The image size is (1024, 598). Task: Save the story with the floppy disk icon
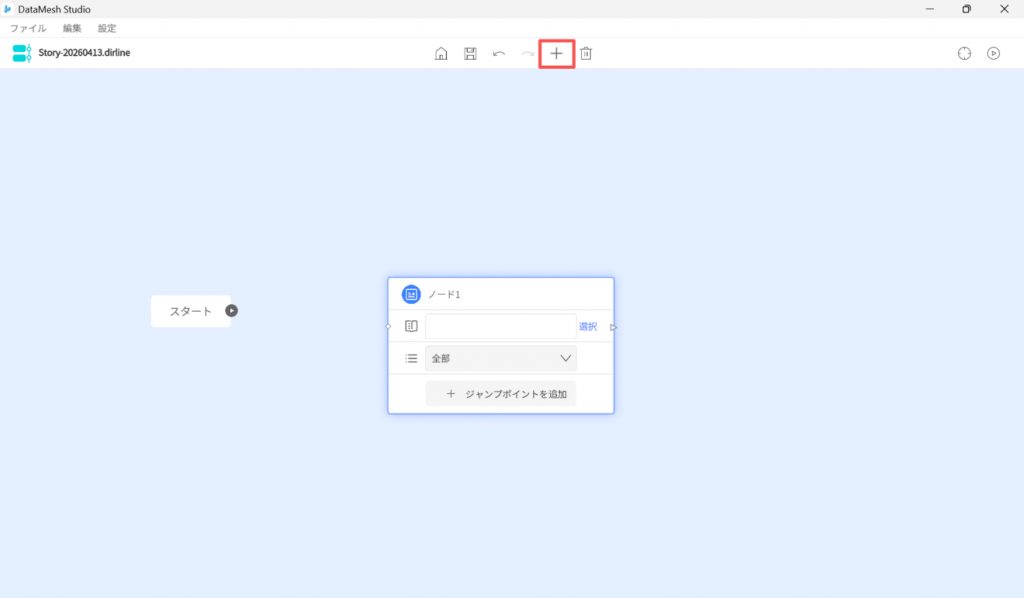tap(470, 53)
